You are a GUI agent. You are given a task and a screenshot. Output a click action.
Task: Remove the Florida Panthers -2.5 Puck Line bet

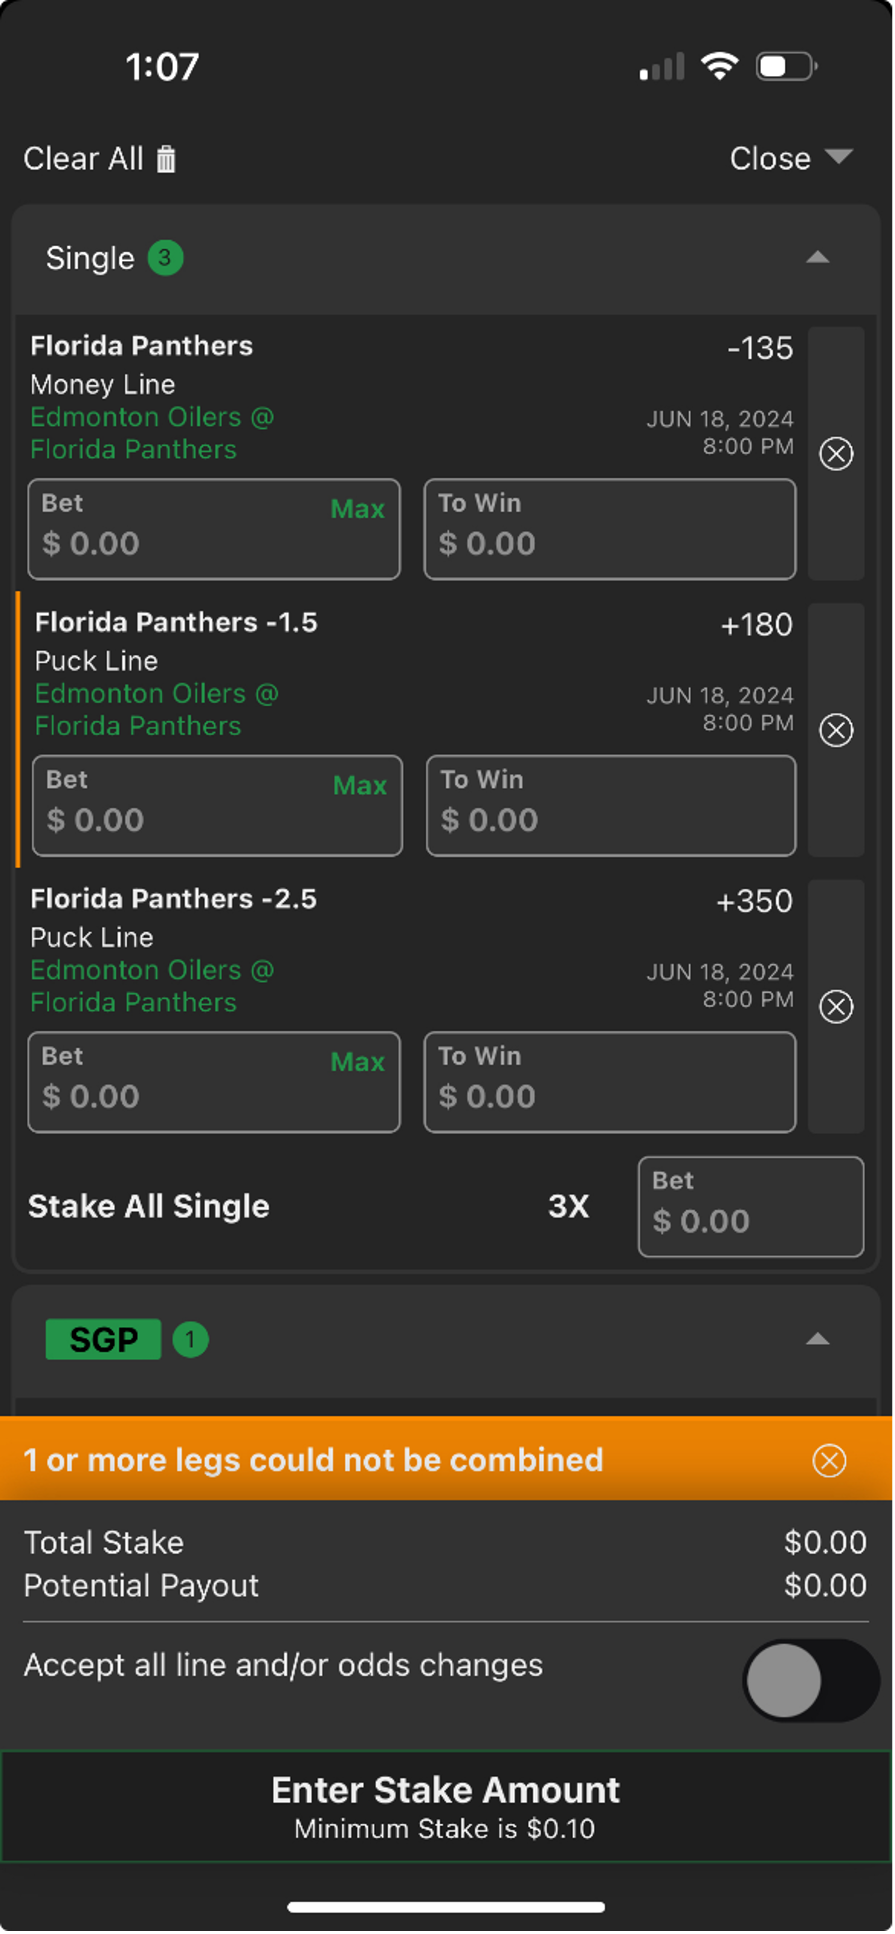[836, 1007]
